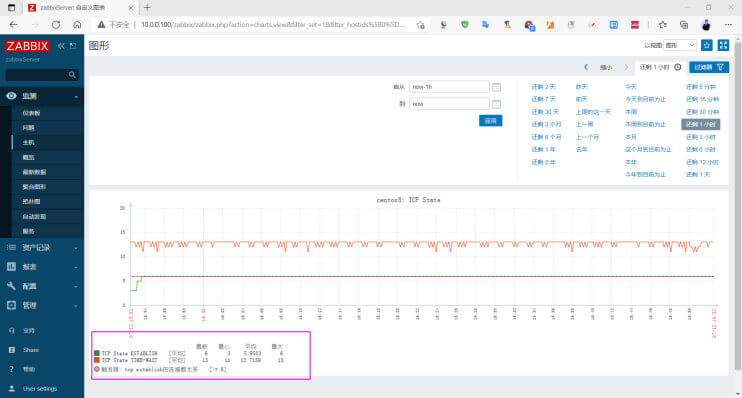Click the sidebar search magnifier icon
Screen dimensions: 742x398
[x=72, y=75]
